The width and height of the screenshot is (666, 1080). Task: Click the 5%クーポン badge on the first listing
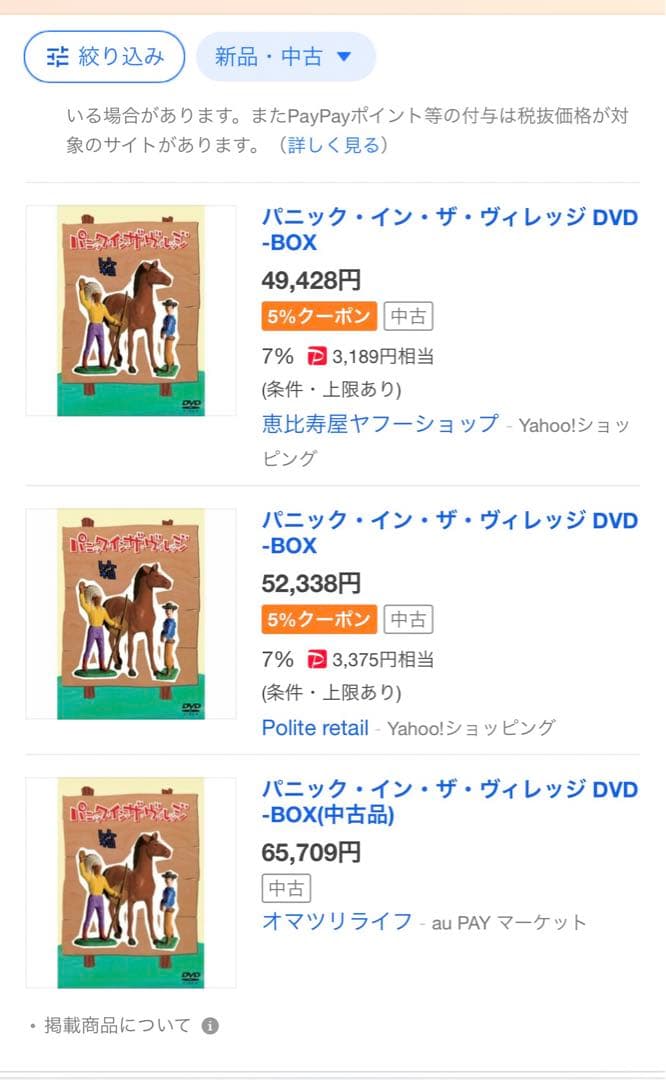point(318,314)
